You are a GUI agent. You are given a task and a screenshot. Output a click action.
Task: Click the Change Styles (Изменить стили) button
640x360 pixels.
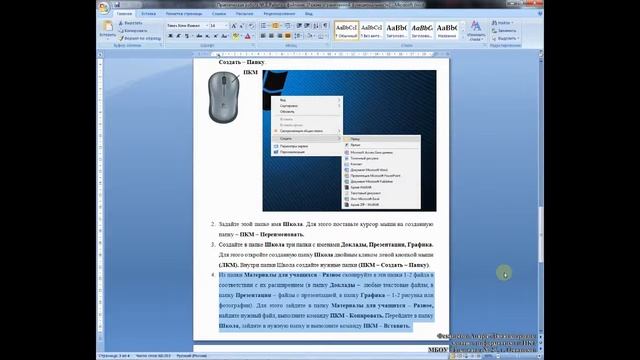[476, 31]
